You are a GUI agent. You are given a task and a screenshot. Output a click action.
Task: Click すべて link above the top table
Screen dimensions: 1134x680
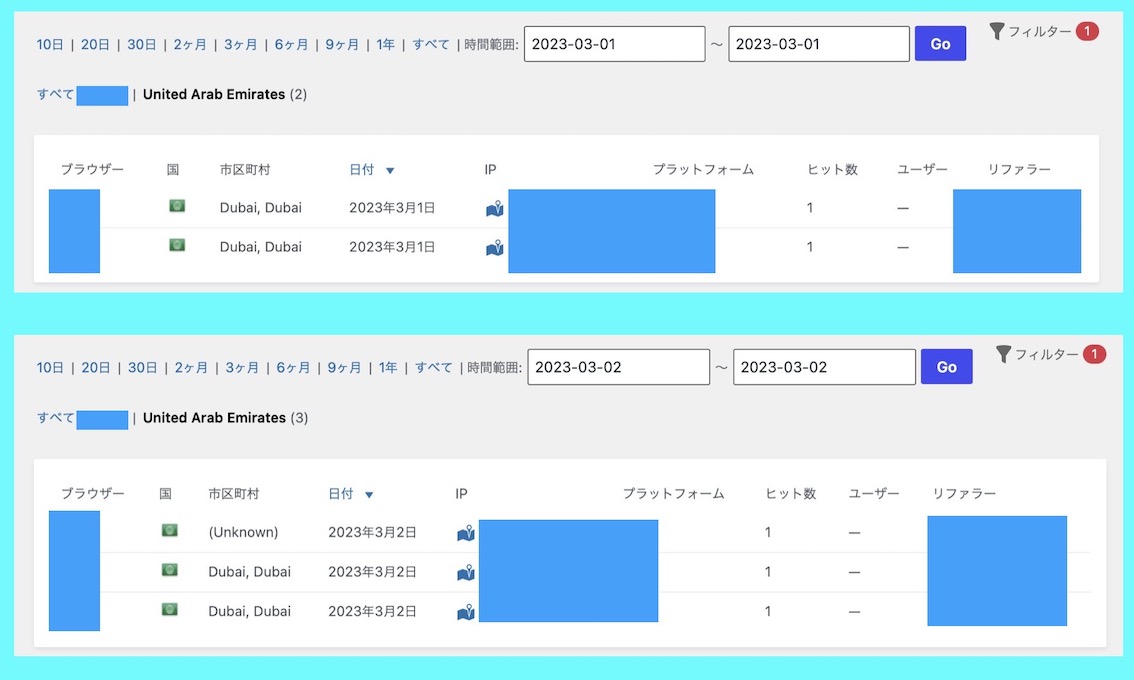coord(55,95)
